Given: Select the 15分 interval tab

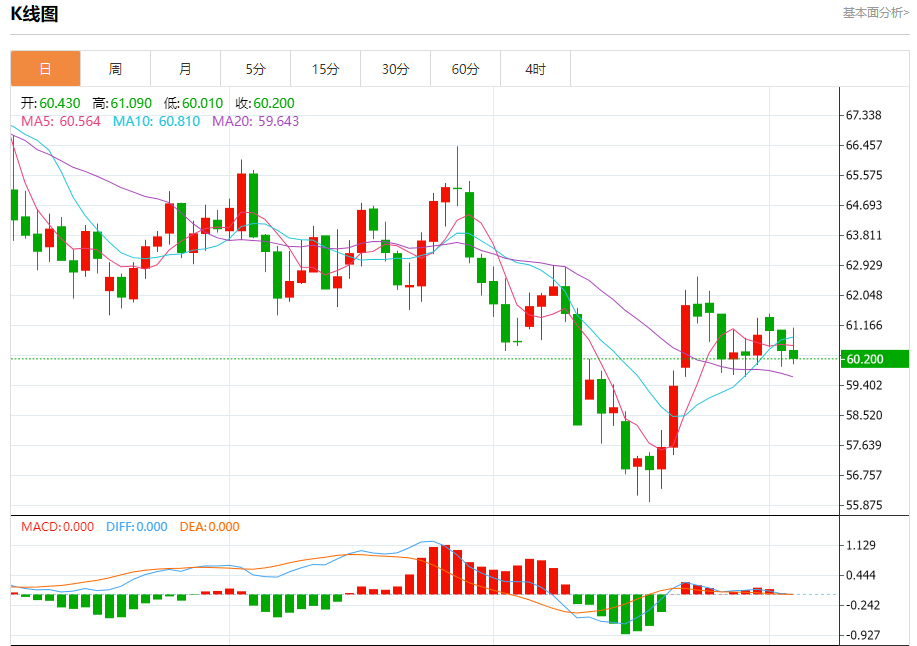Looking at the screenshot, I should click(x=325, y=69).
